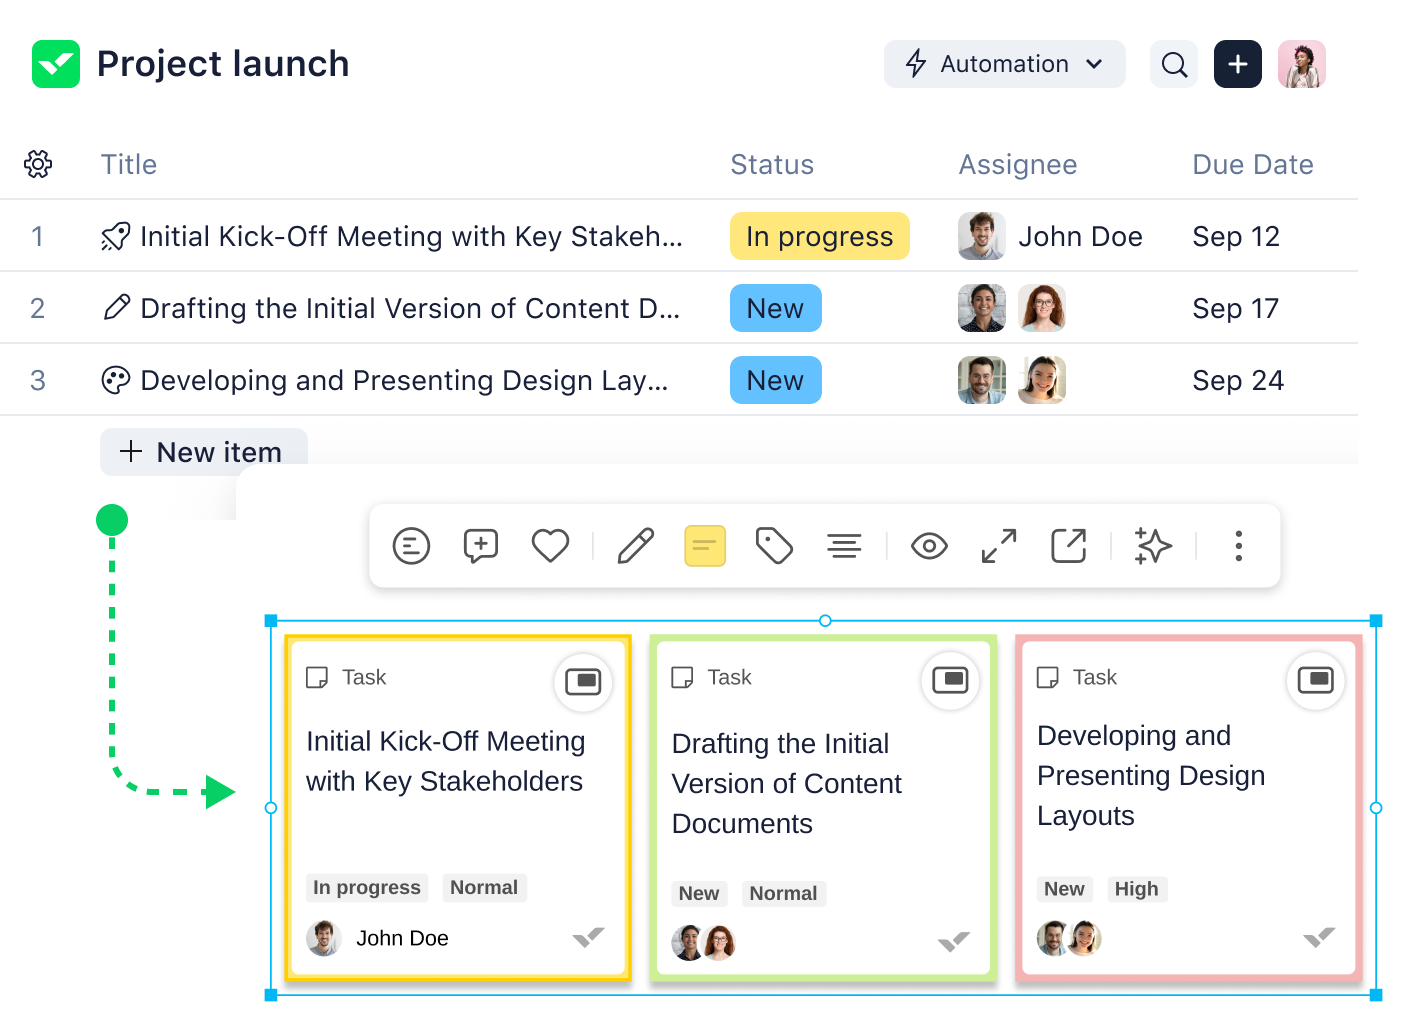Click Task type icon on Kick-Off card

(317, 677)
